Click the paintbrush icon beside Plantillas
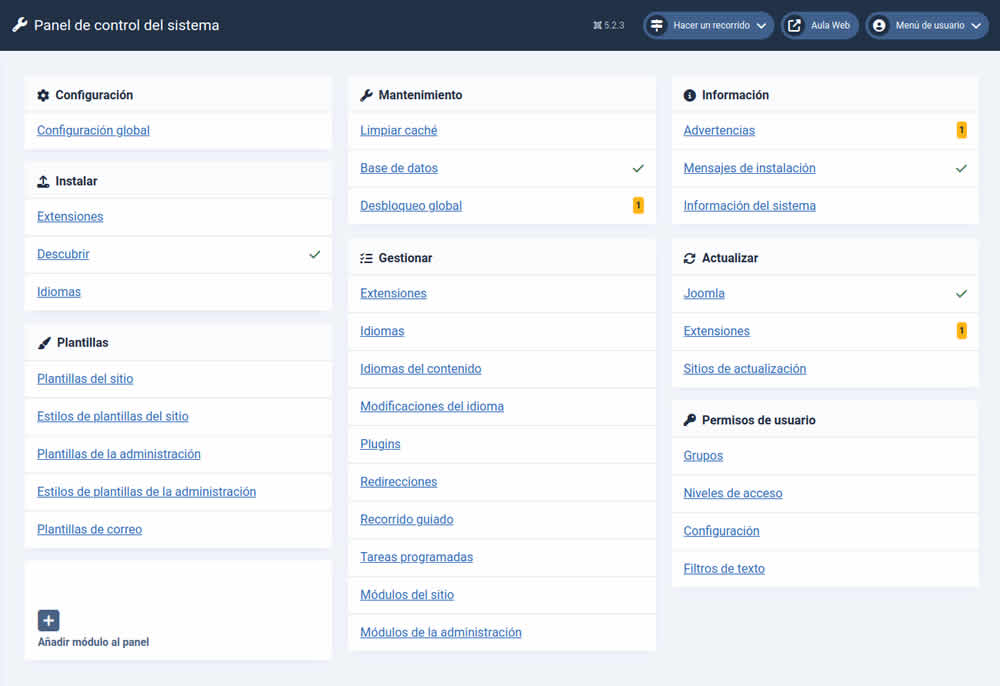1000x686 pixels. pos(43,342)
